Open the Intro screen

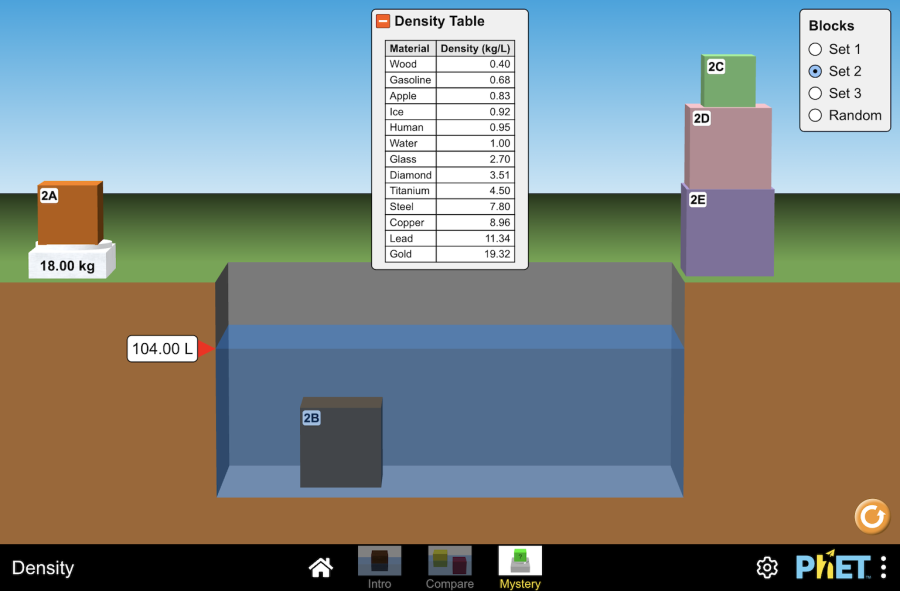(379, 567)
